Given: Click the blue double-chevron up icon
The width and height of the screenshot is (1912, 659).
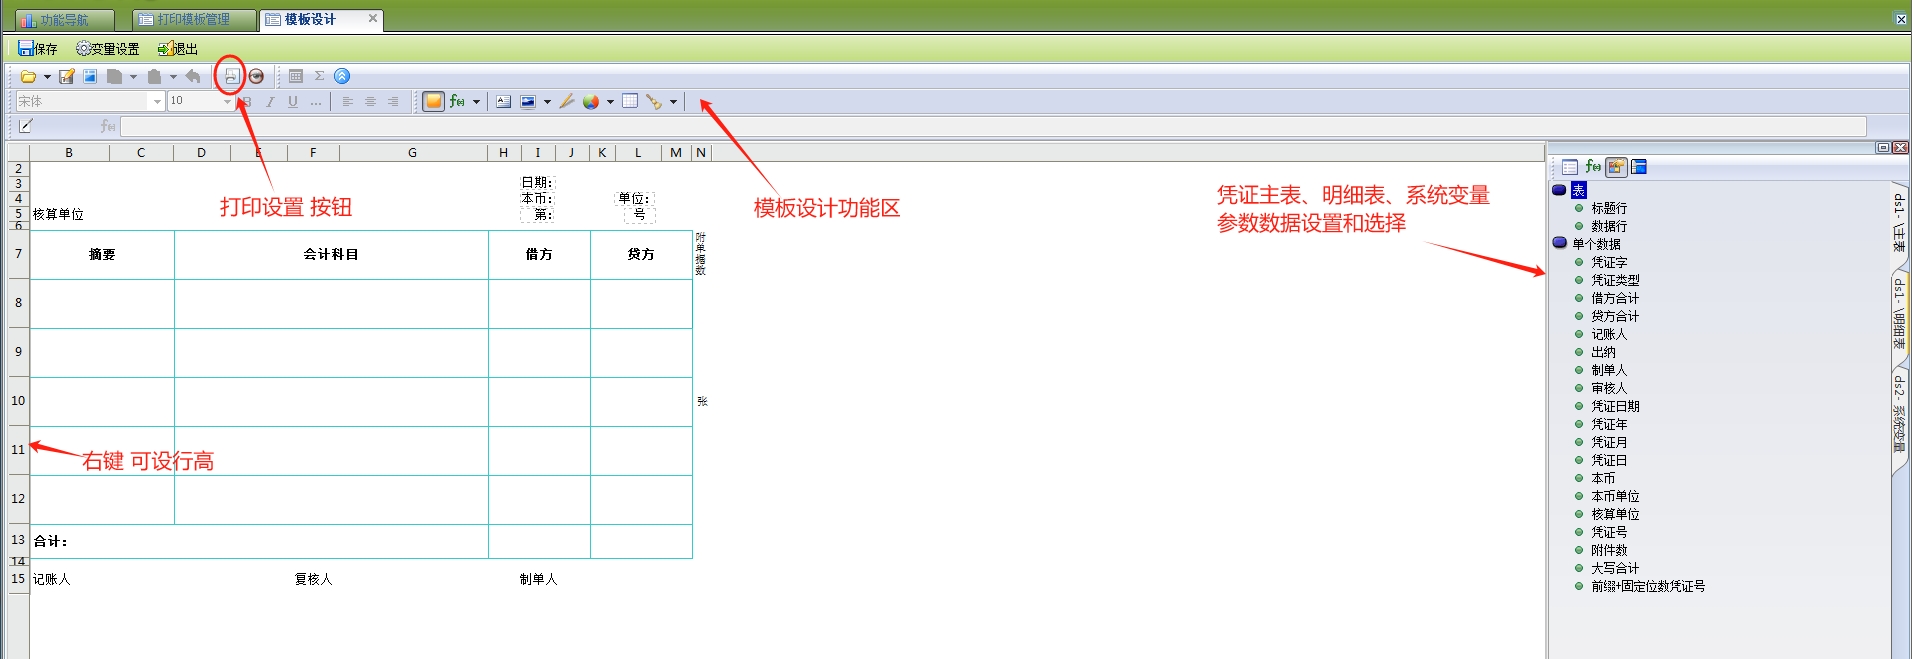Looking at the screenshot, I should (342, 76).
